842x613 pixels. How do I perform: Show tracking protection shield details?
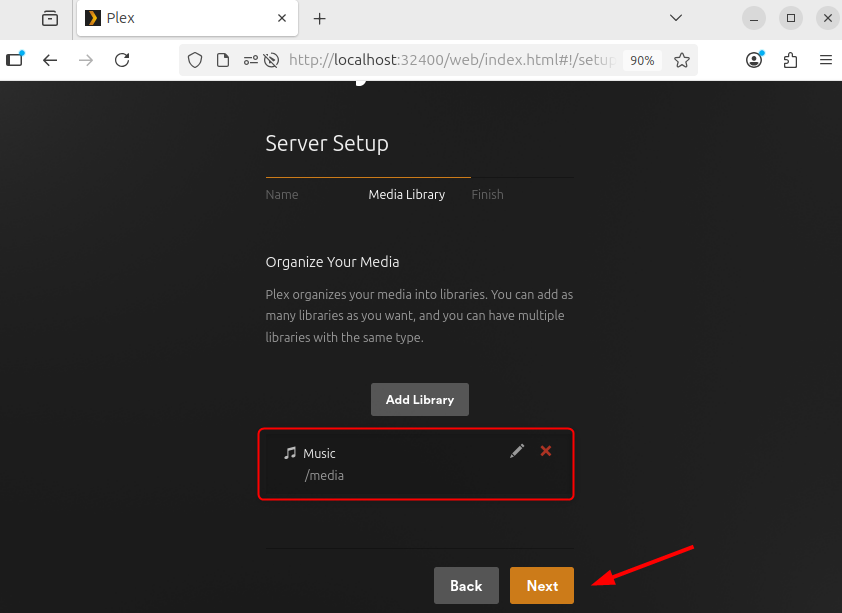195,60
